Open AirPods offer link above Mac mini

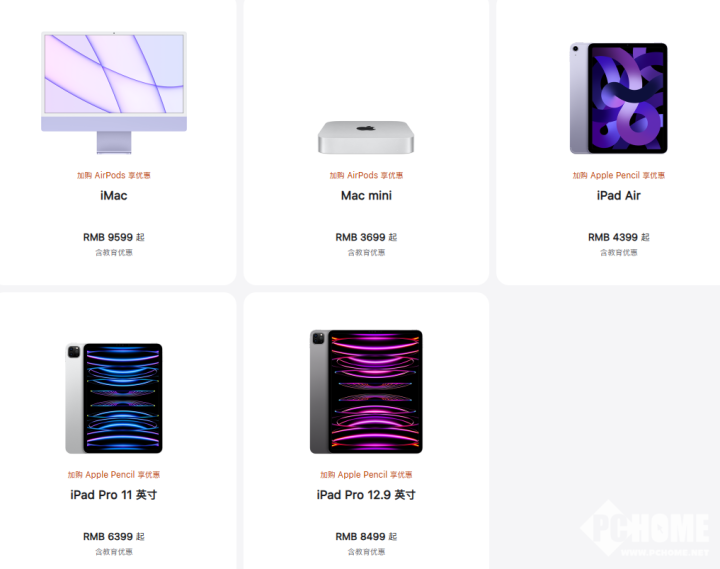click(x=366, y=175)
